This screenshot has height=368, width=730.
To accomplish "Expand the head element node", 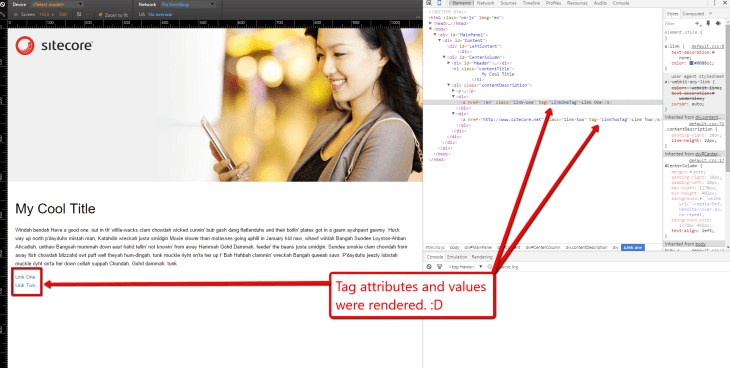I will 431,23.
